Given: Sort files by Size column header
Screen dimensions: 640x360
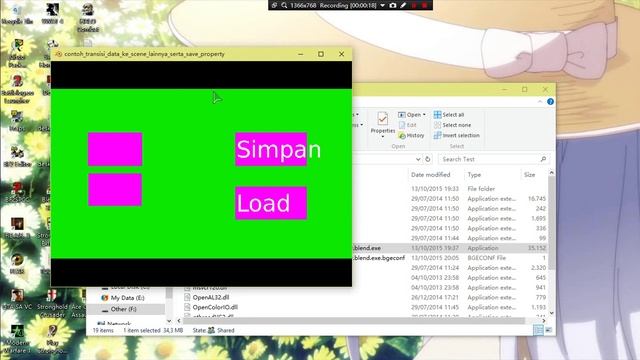Looking at the screenshot, I should (x=529, y=175).
